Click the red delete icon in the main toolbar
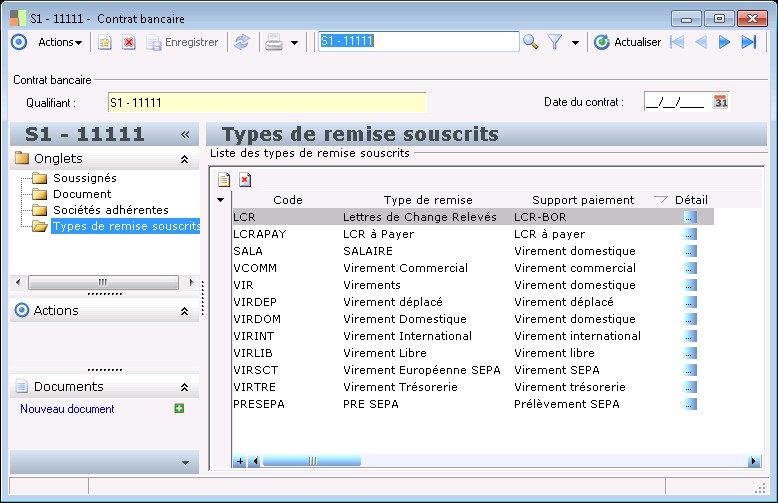Image resolution: width=778 pixels, height=503 pixels. (x=128, y=42)
